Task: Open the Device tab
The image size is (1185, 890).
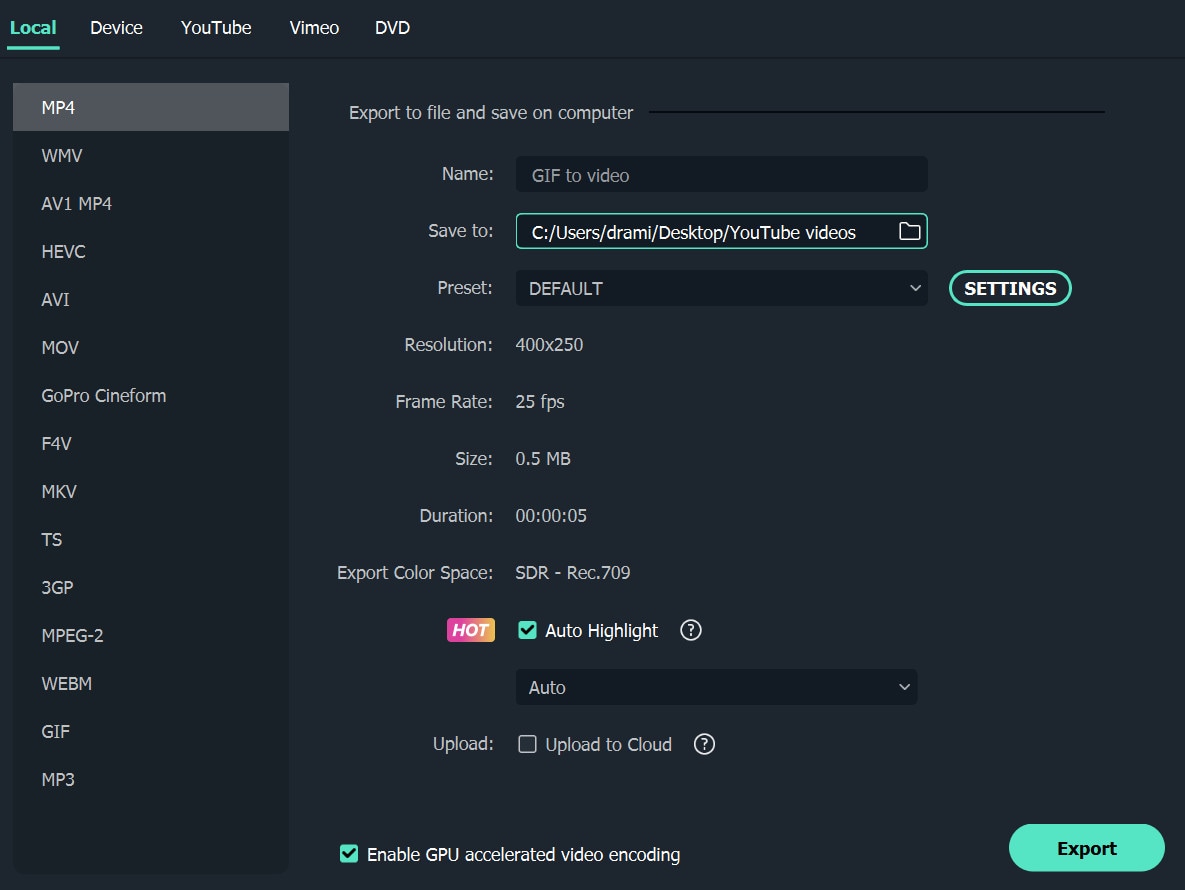Action: click(116, 28)
